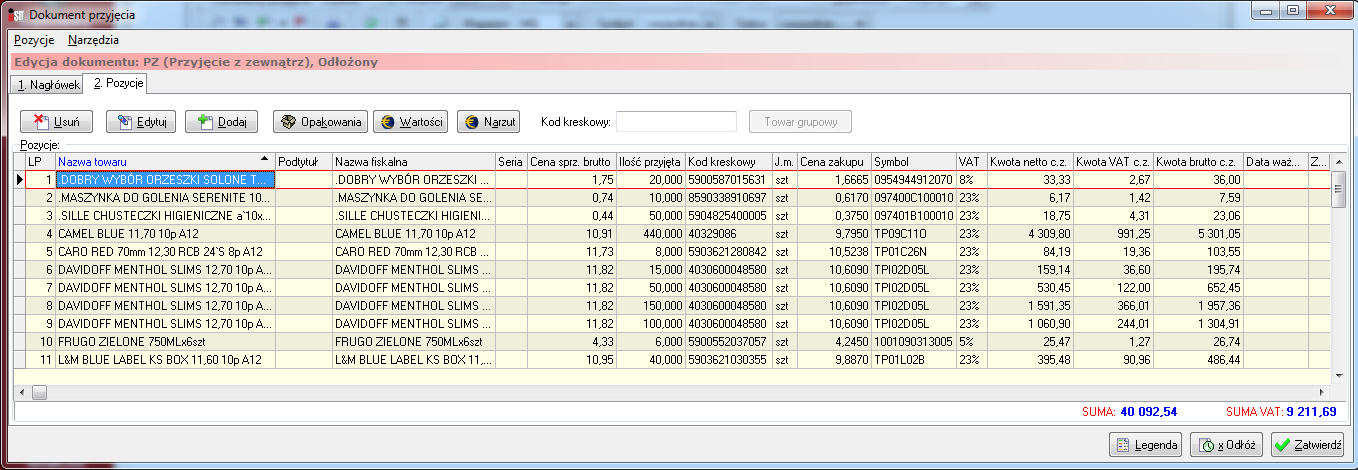Click the Cena sprz. brutto column header
Image resolution: width=1358 pixels, height=470 pixels.
point(571,161)
